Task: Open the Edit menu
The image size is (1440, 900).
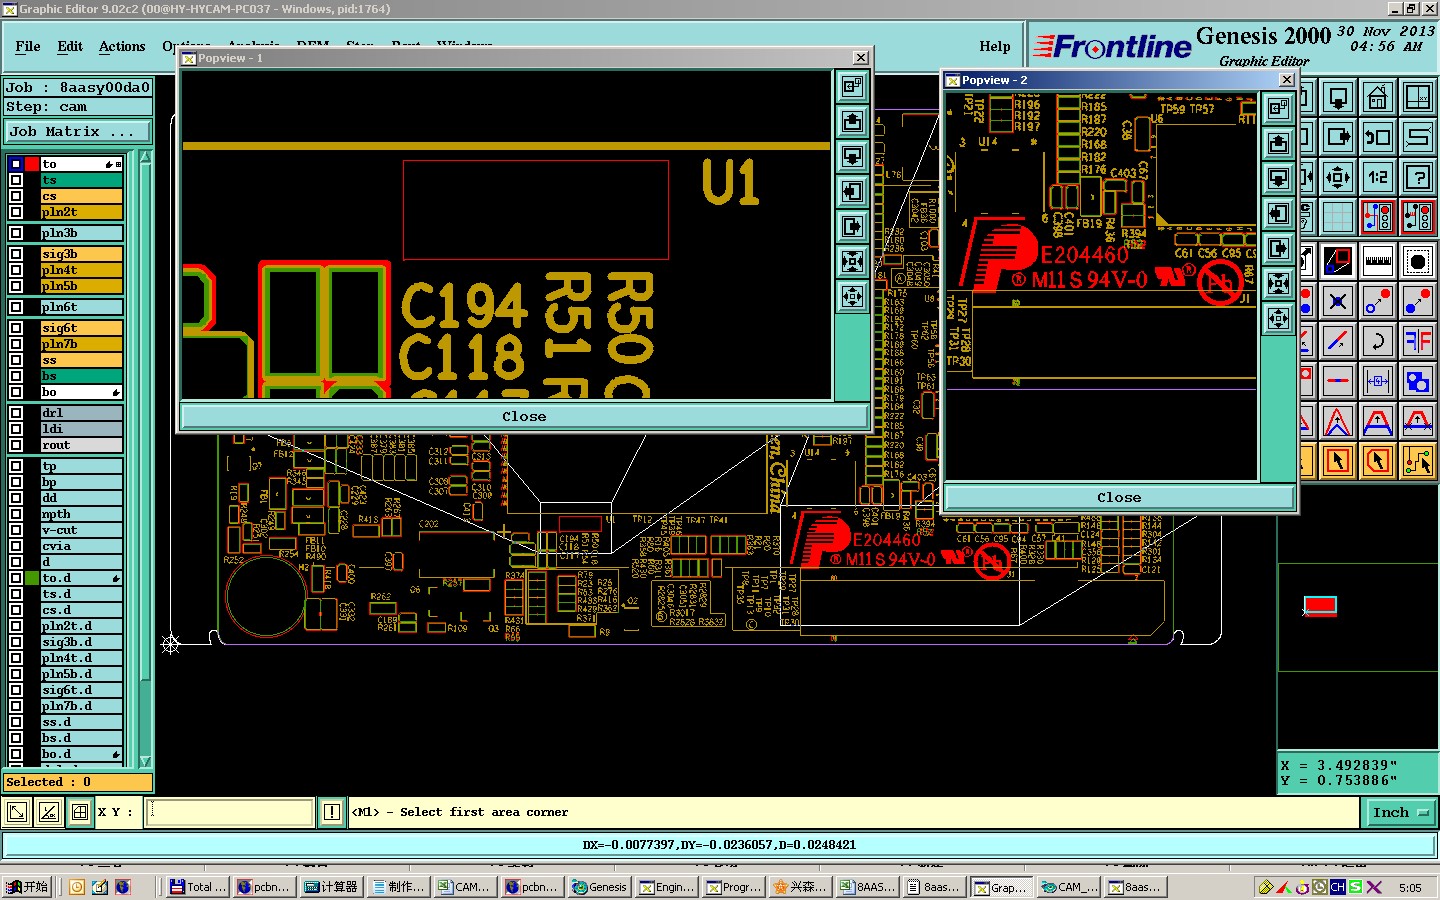Action: tap(70, 46)
